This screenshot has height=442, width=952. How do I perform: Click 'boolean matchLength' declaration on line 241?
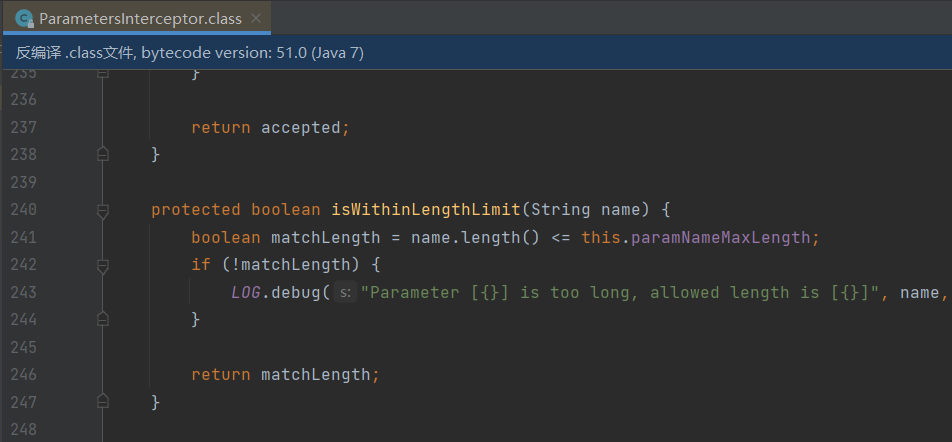coord(285,237)
